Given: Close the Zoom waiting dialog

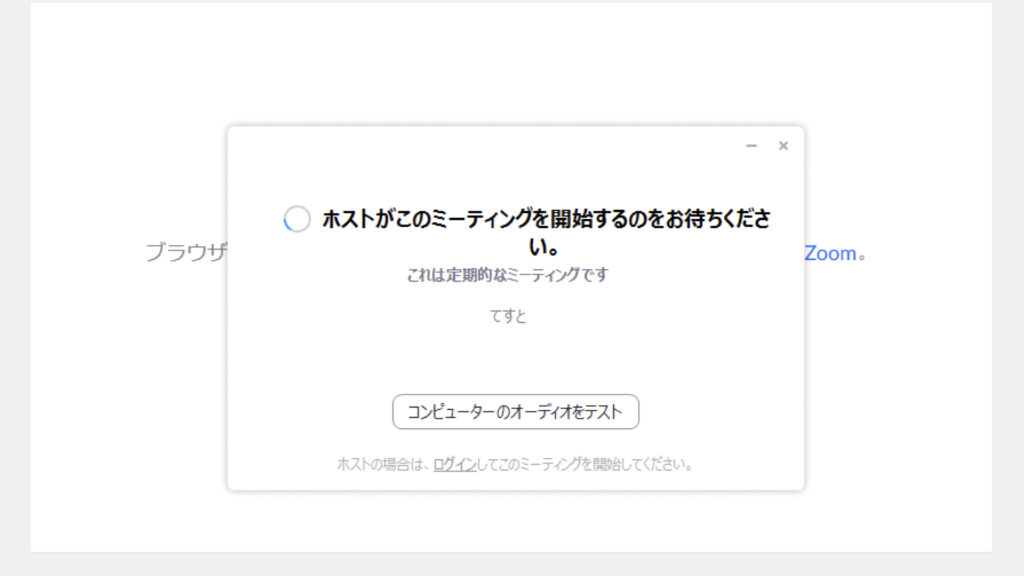Looking at the screenshot, I should [x=783, y=146].
